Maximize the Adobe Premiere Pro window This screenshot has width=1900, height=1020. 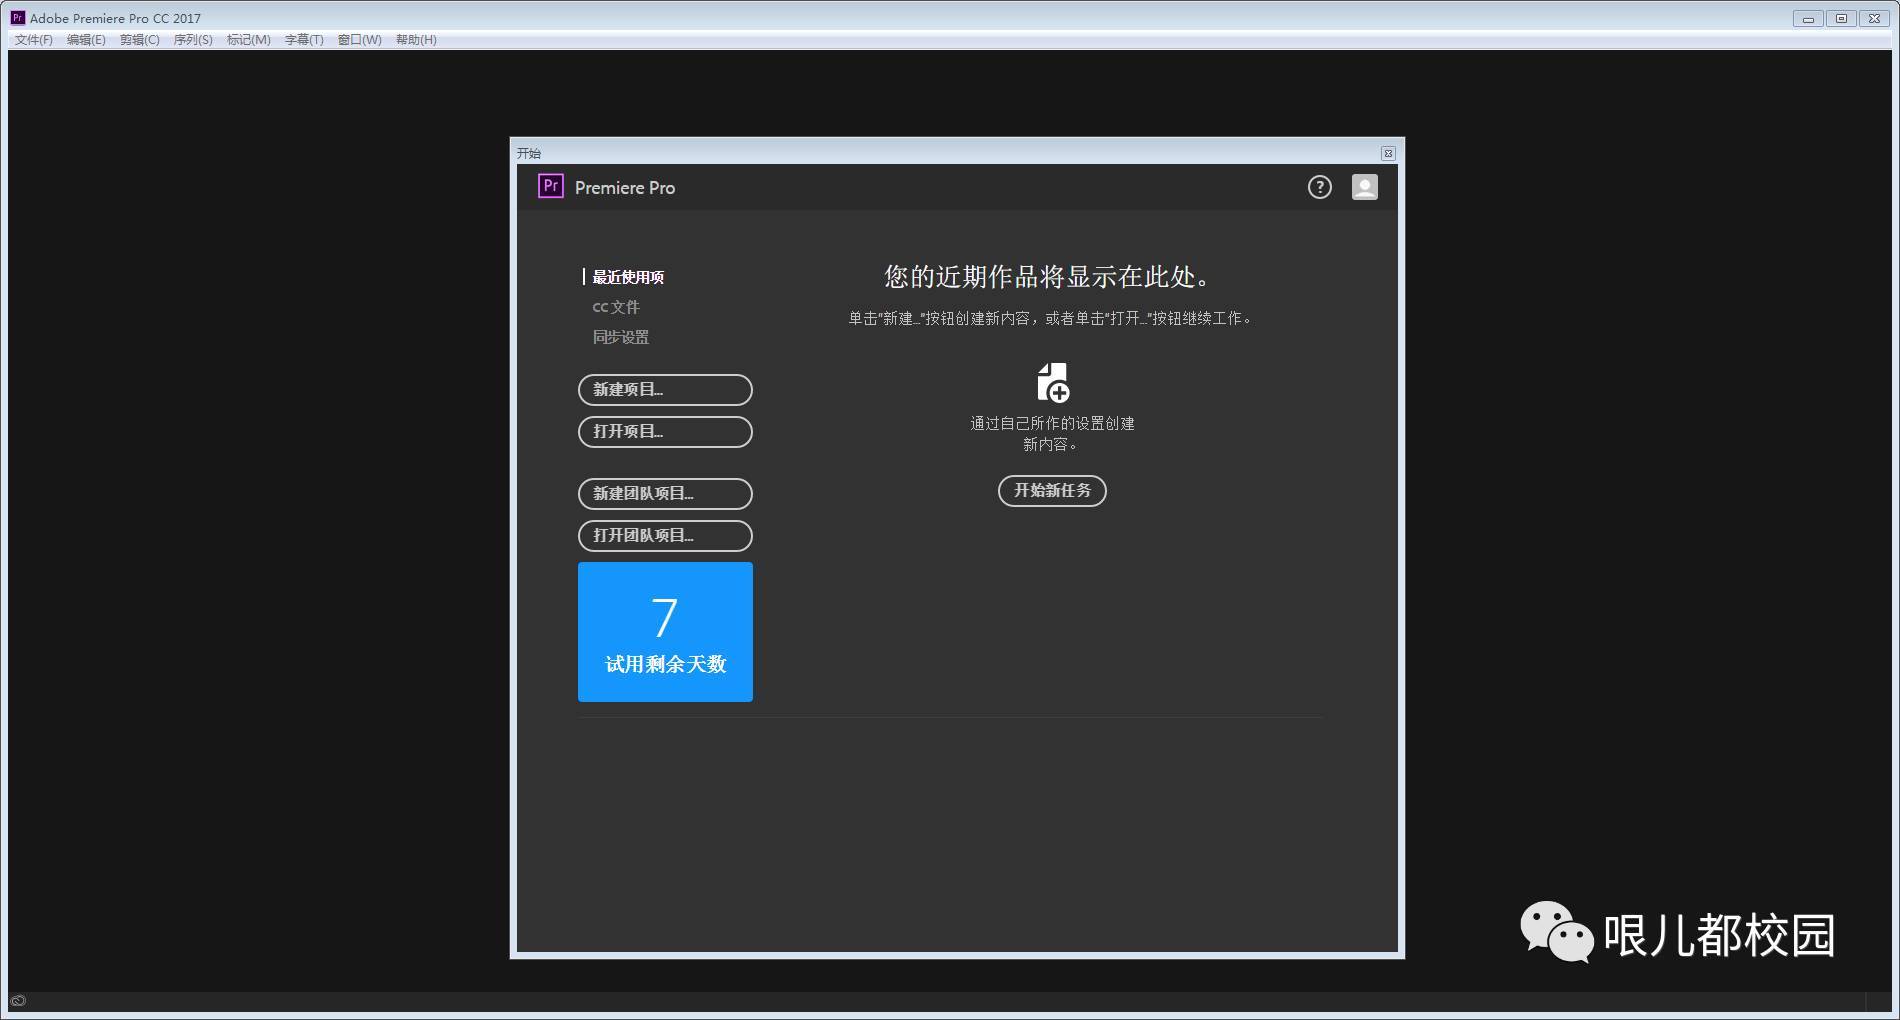pos(1841,19)
